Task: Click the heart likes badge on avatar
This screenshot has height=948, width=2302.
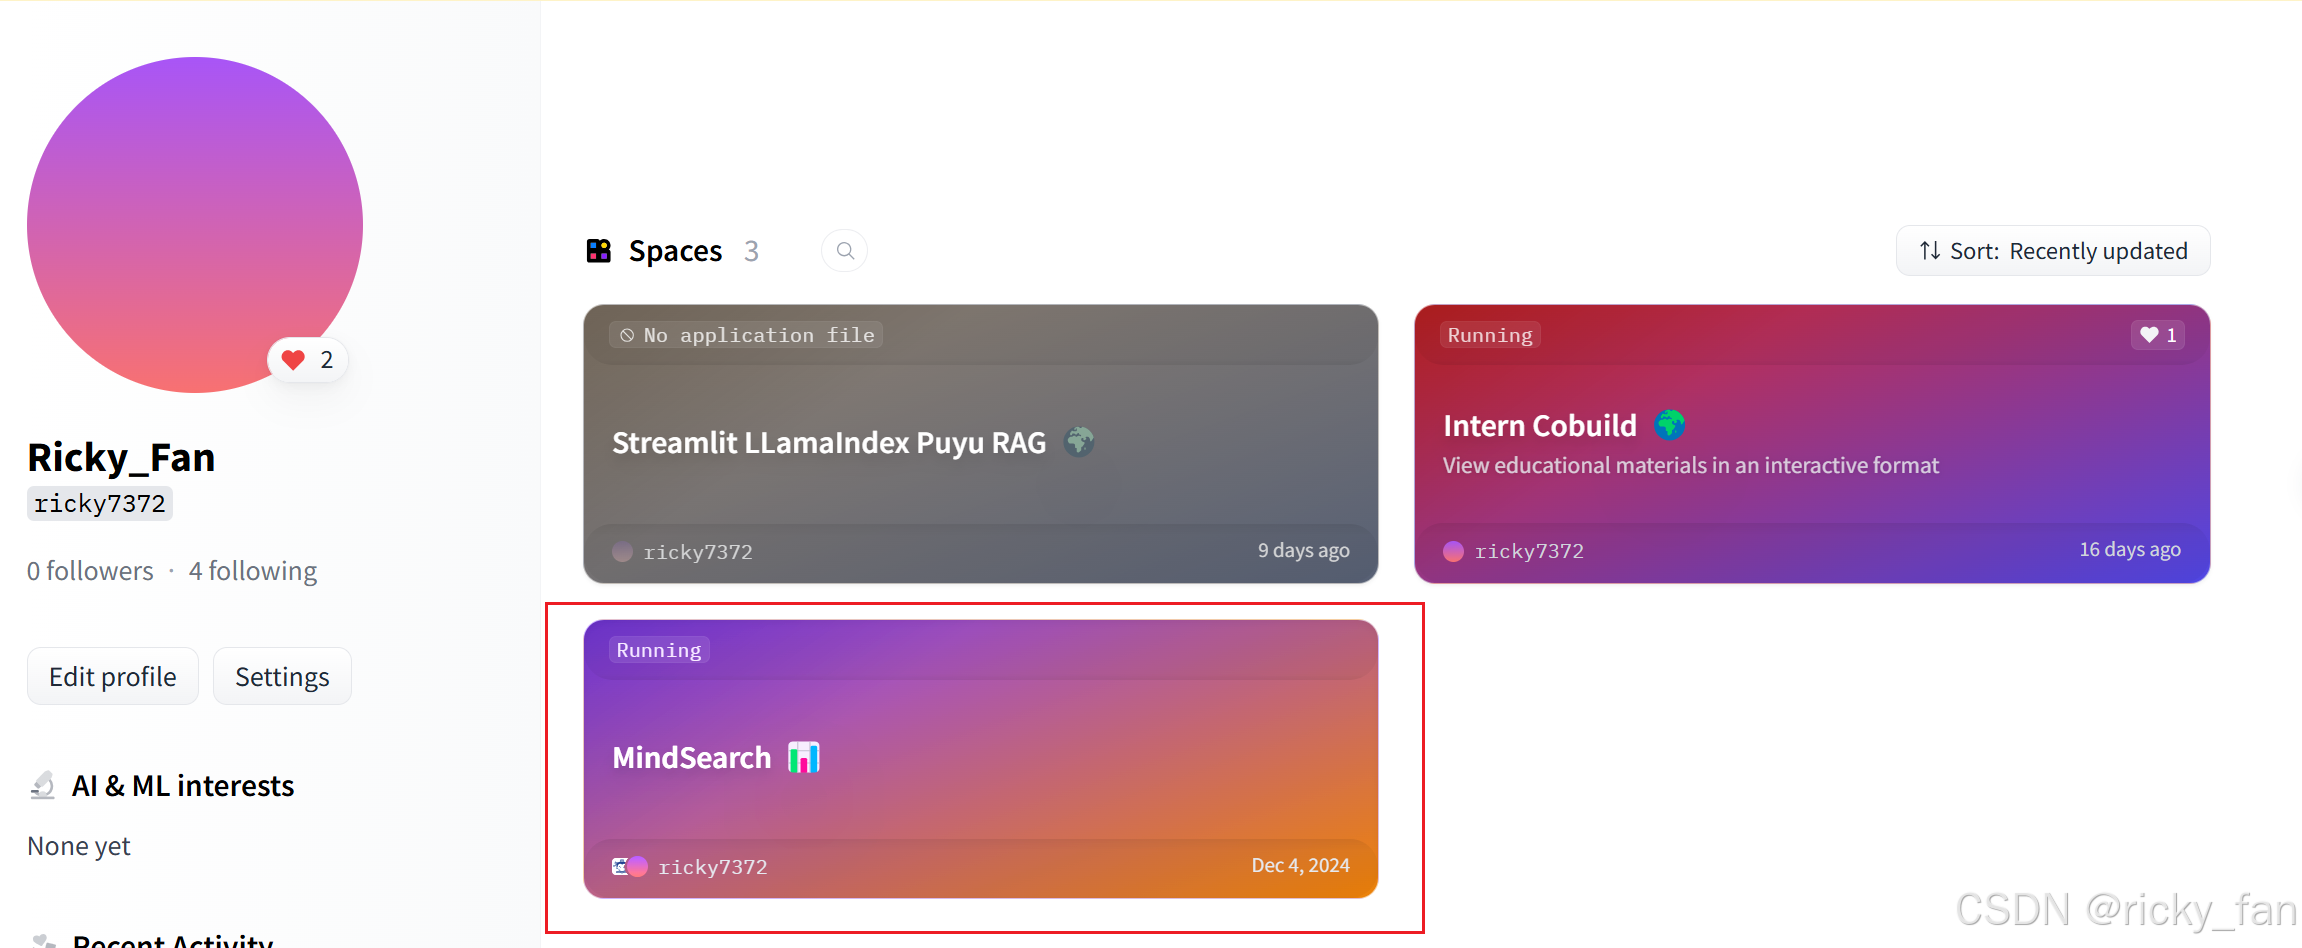Action: [x=308, y=360]
